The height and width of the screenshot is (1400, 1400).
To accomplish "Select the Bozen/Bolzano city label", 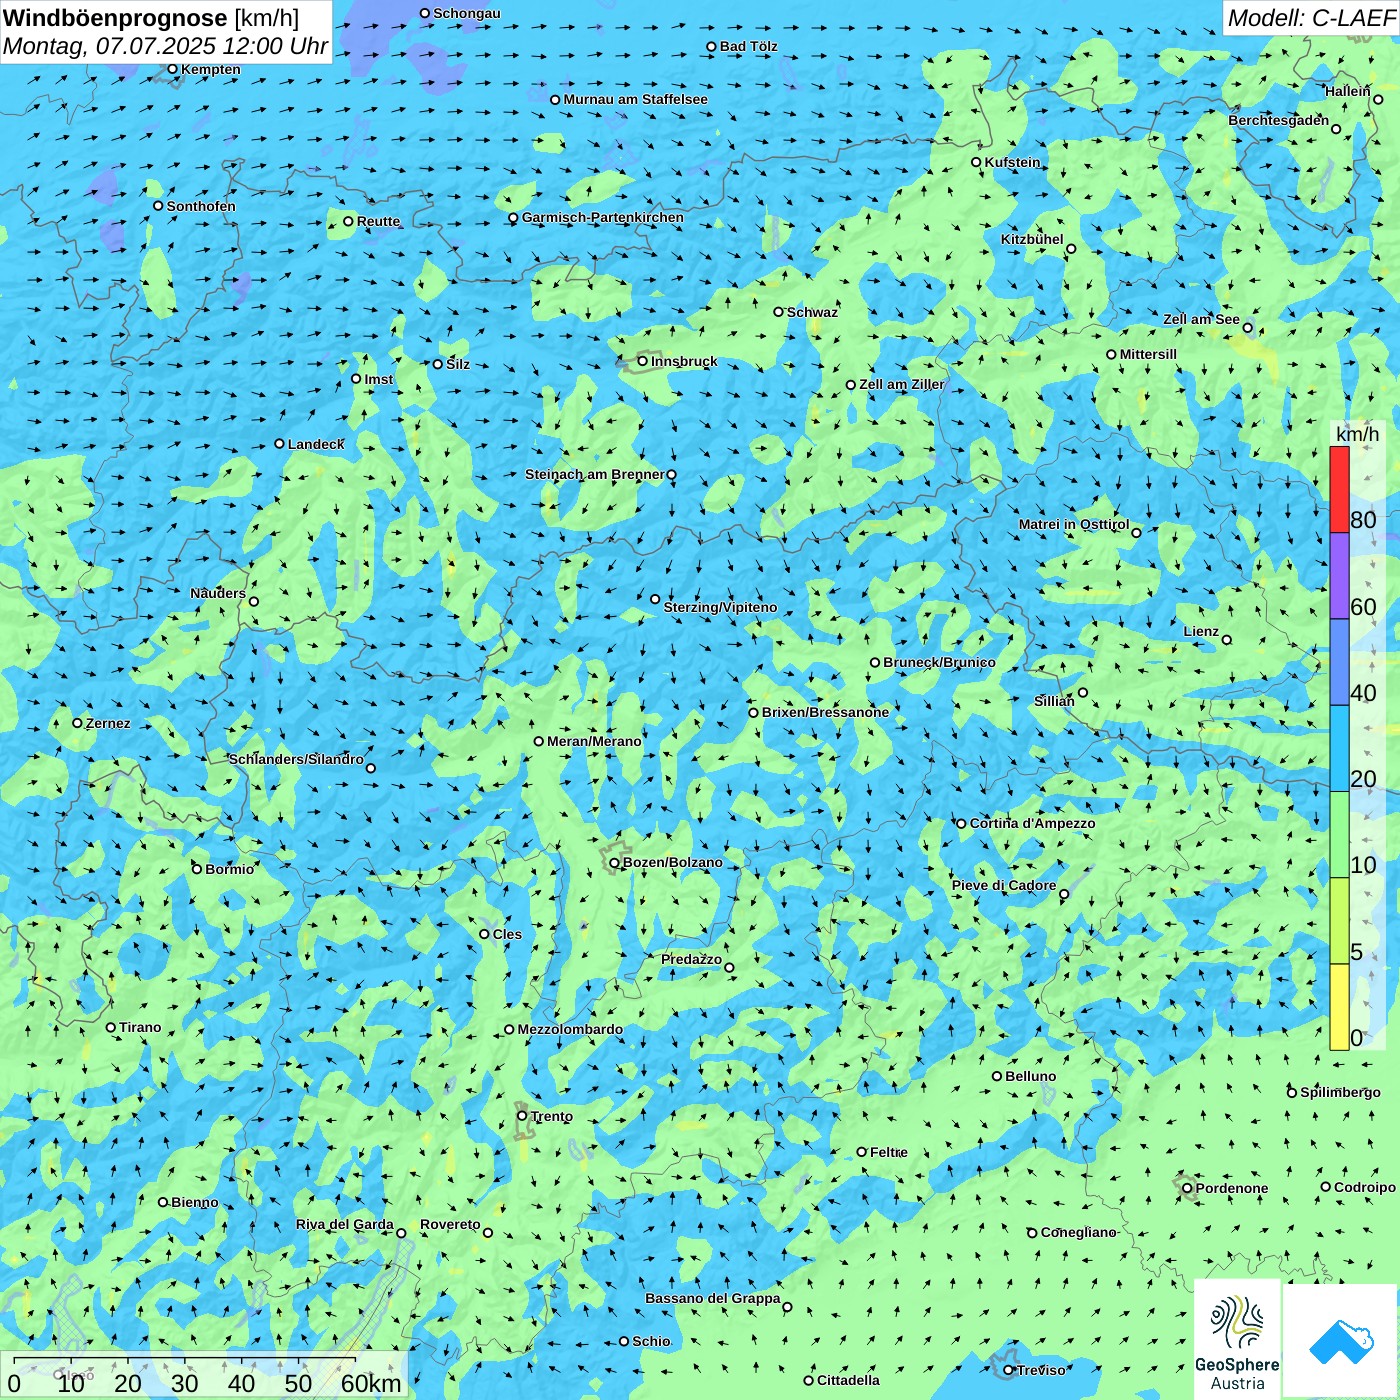I will 672,862.
